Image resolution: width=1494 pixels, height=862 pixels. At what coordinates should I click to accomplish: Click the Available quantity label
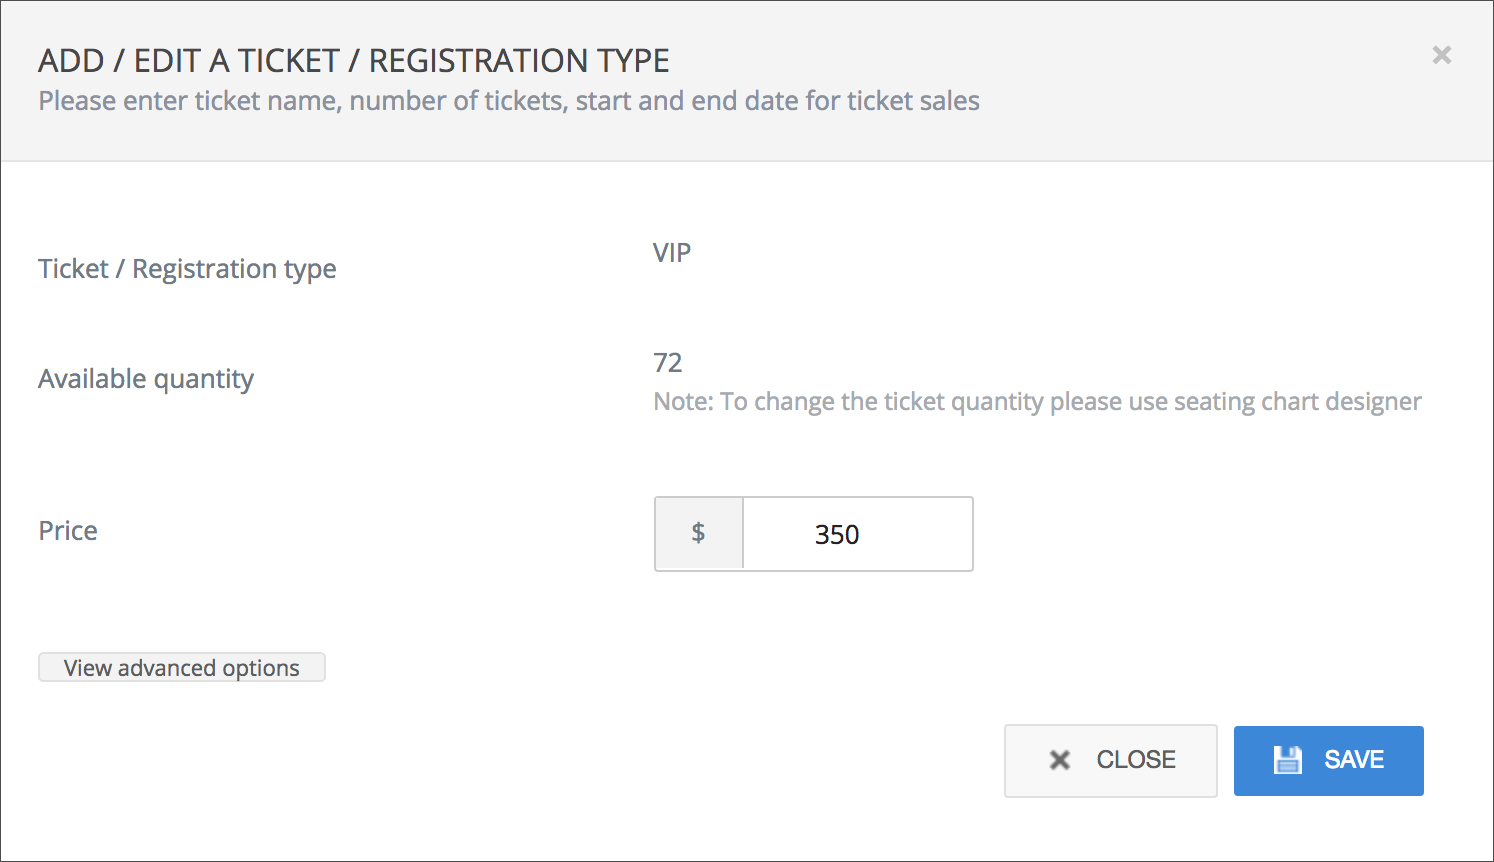146,379
